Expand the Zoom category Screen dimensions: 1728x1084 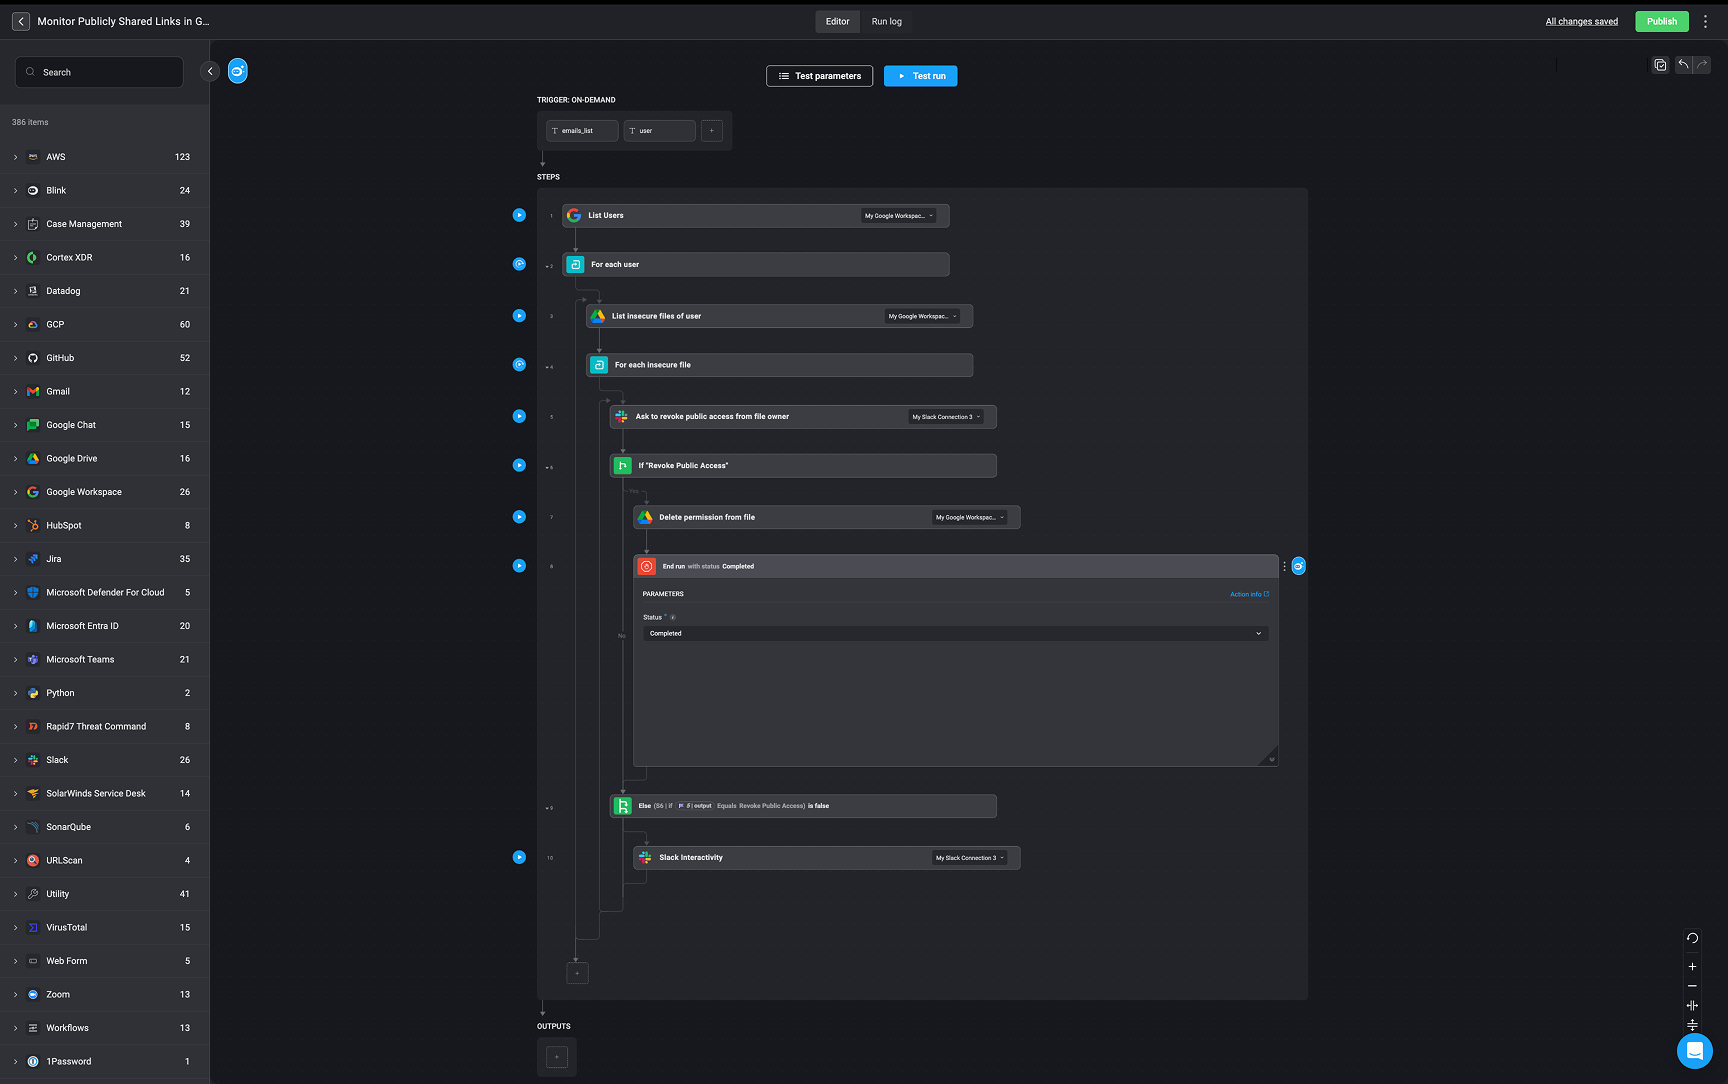(16, 994)
